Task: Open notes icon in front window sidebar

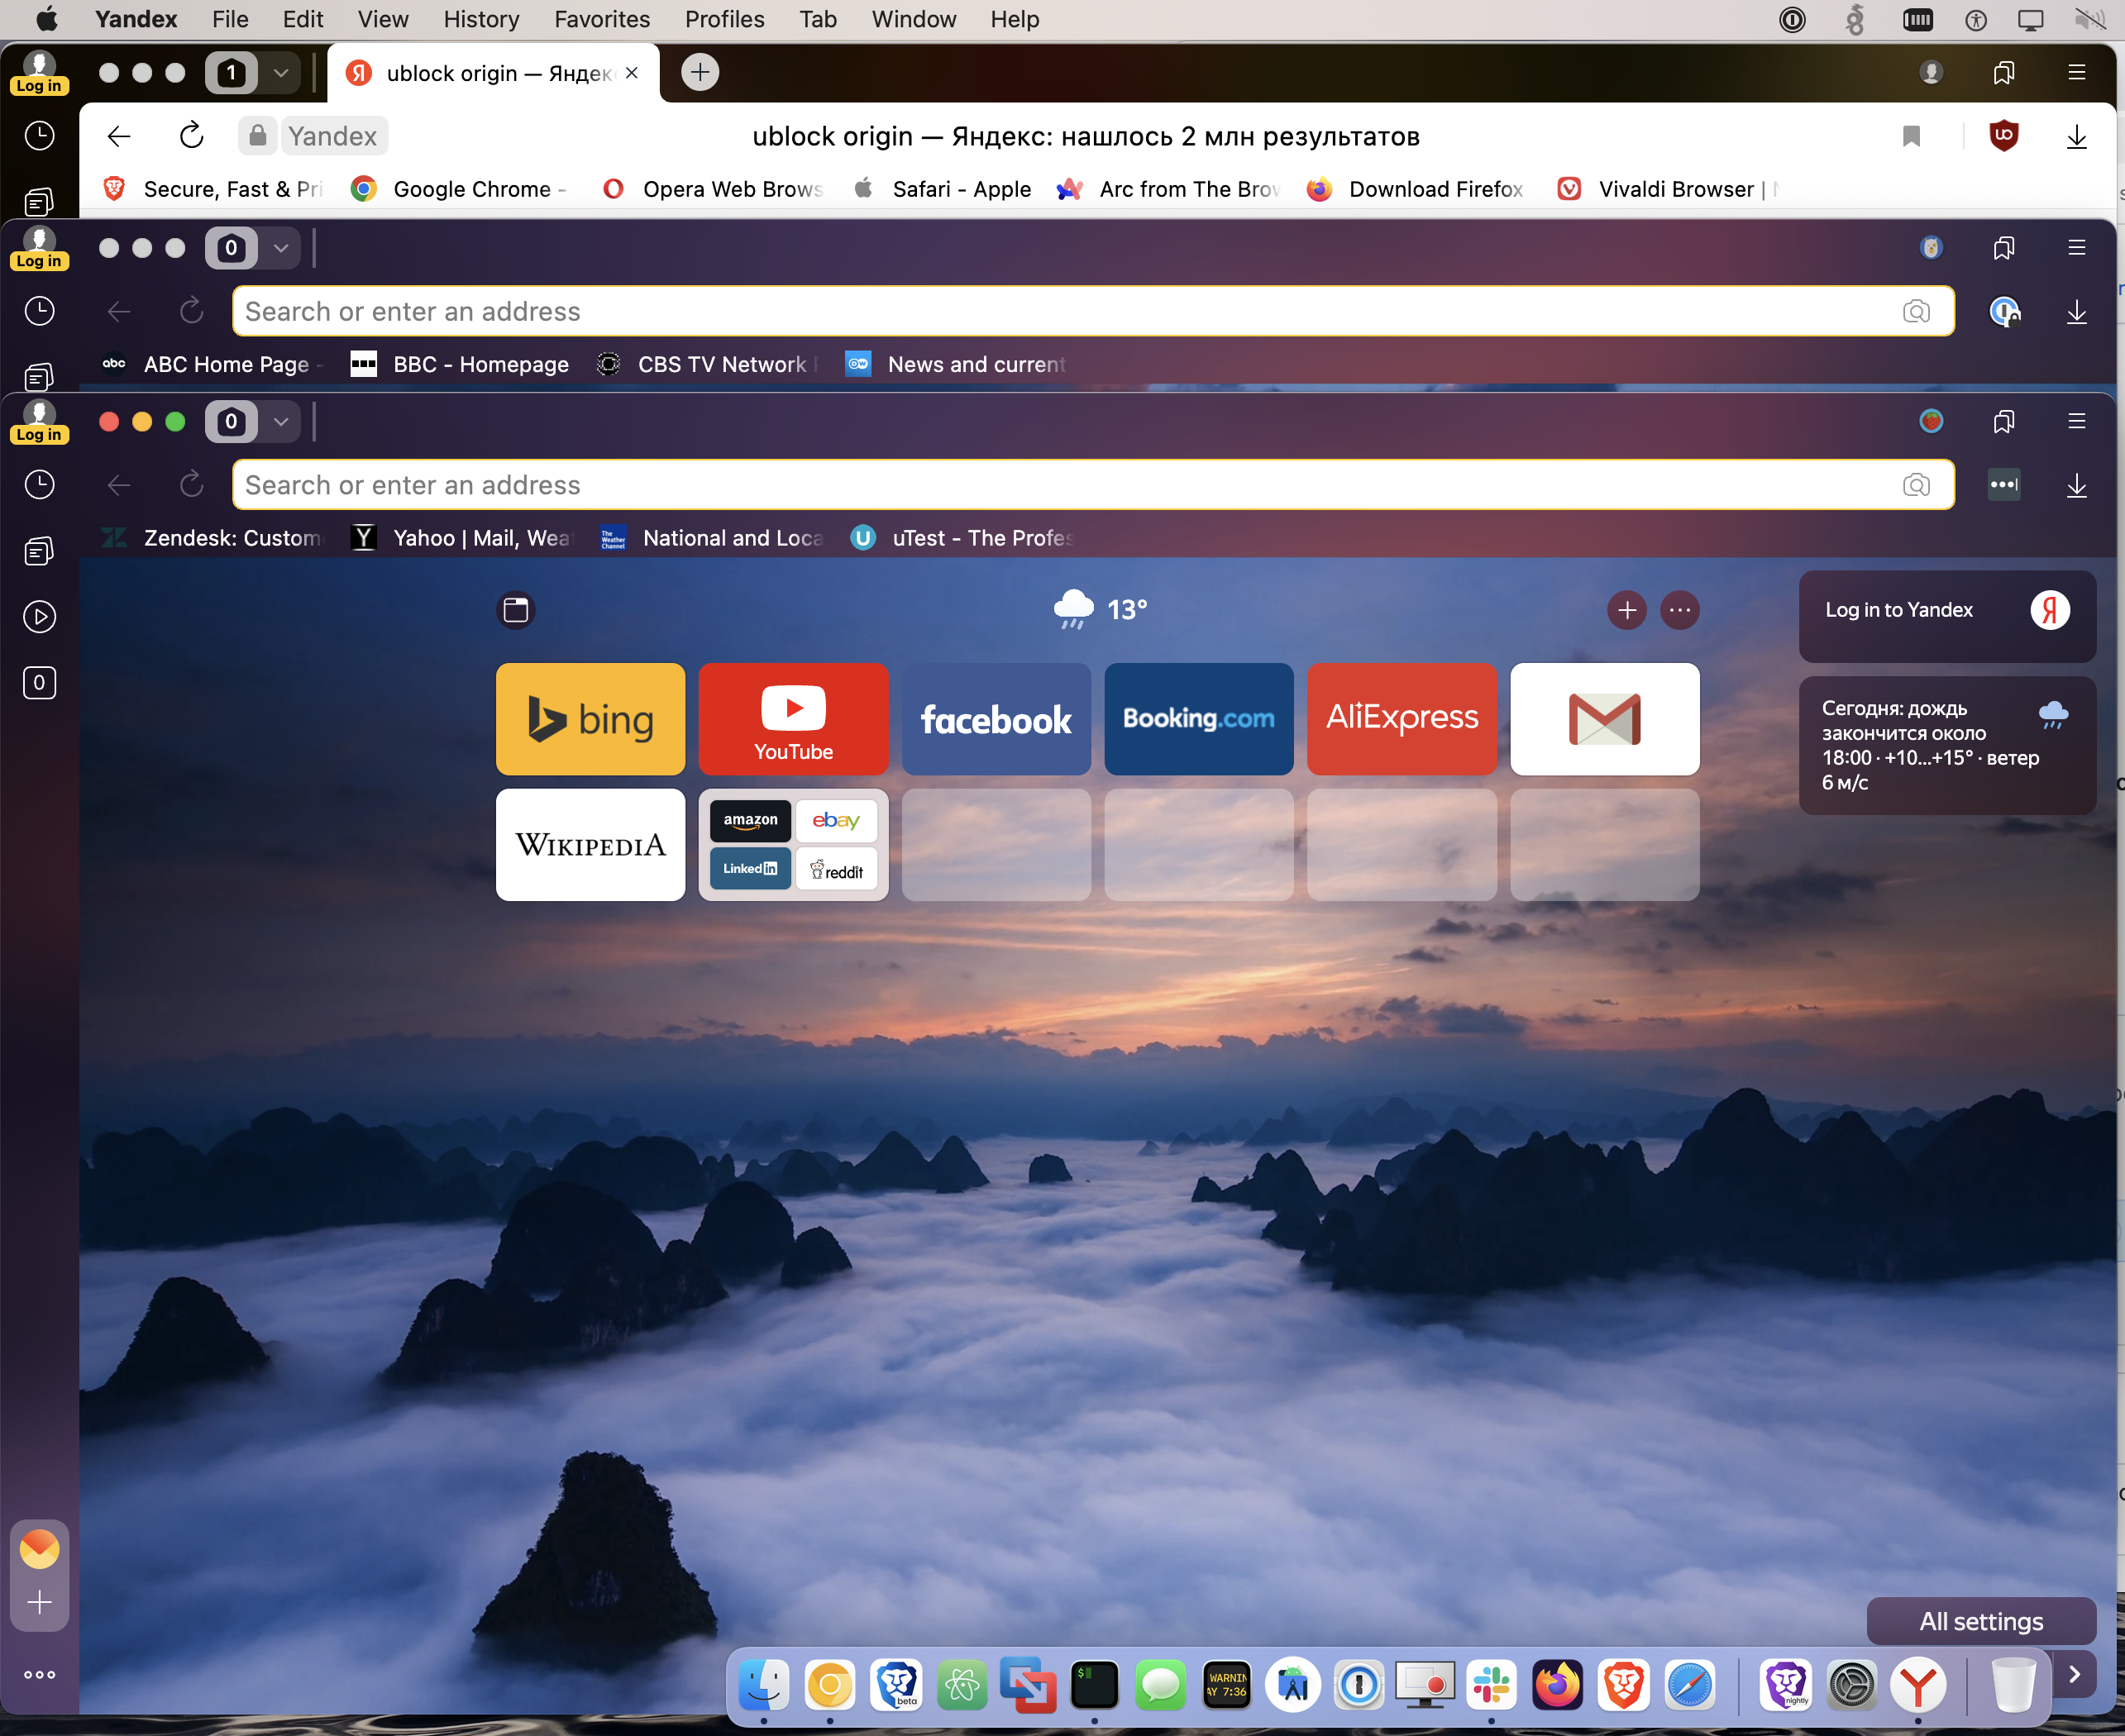Action: [x=39, y=551]
